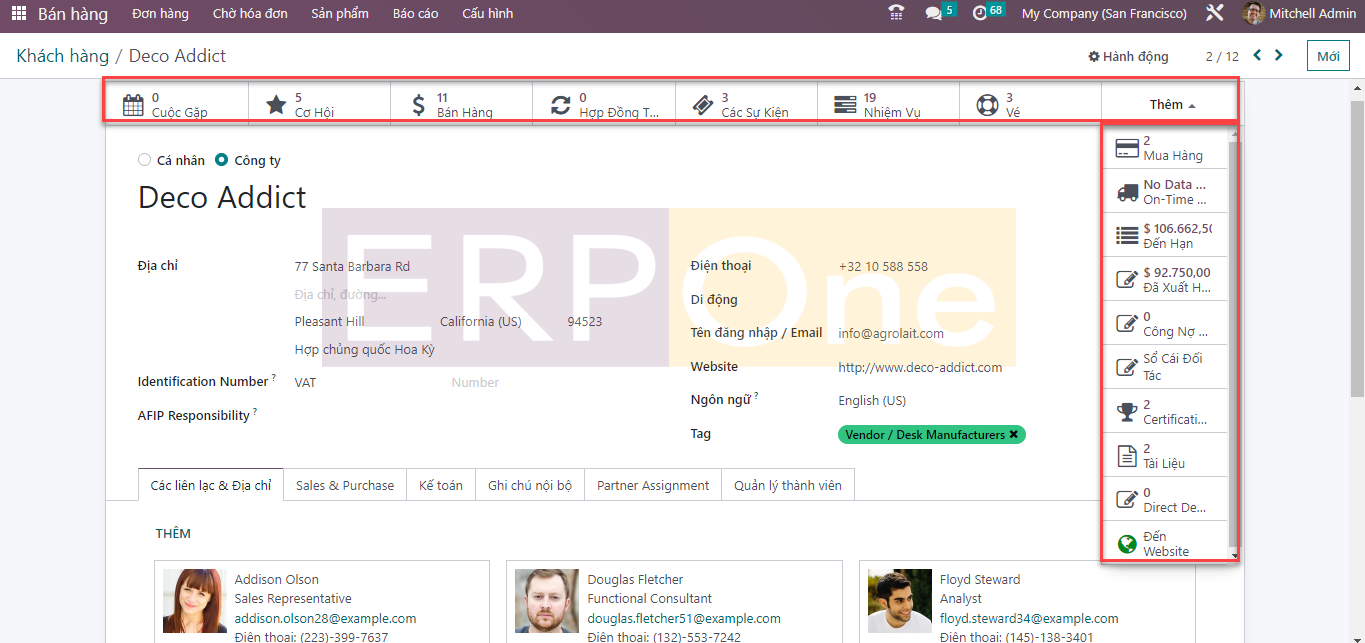Switch to the Sales & Purchase tab
Image resolution: width=1365 pixels, height=643 pixels.
coord(345,485)
